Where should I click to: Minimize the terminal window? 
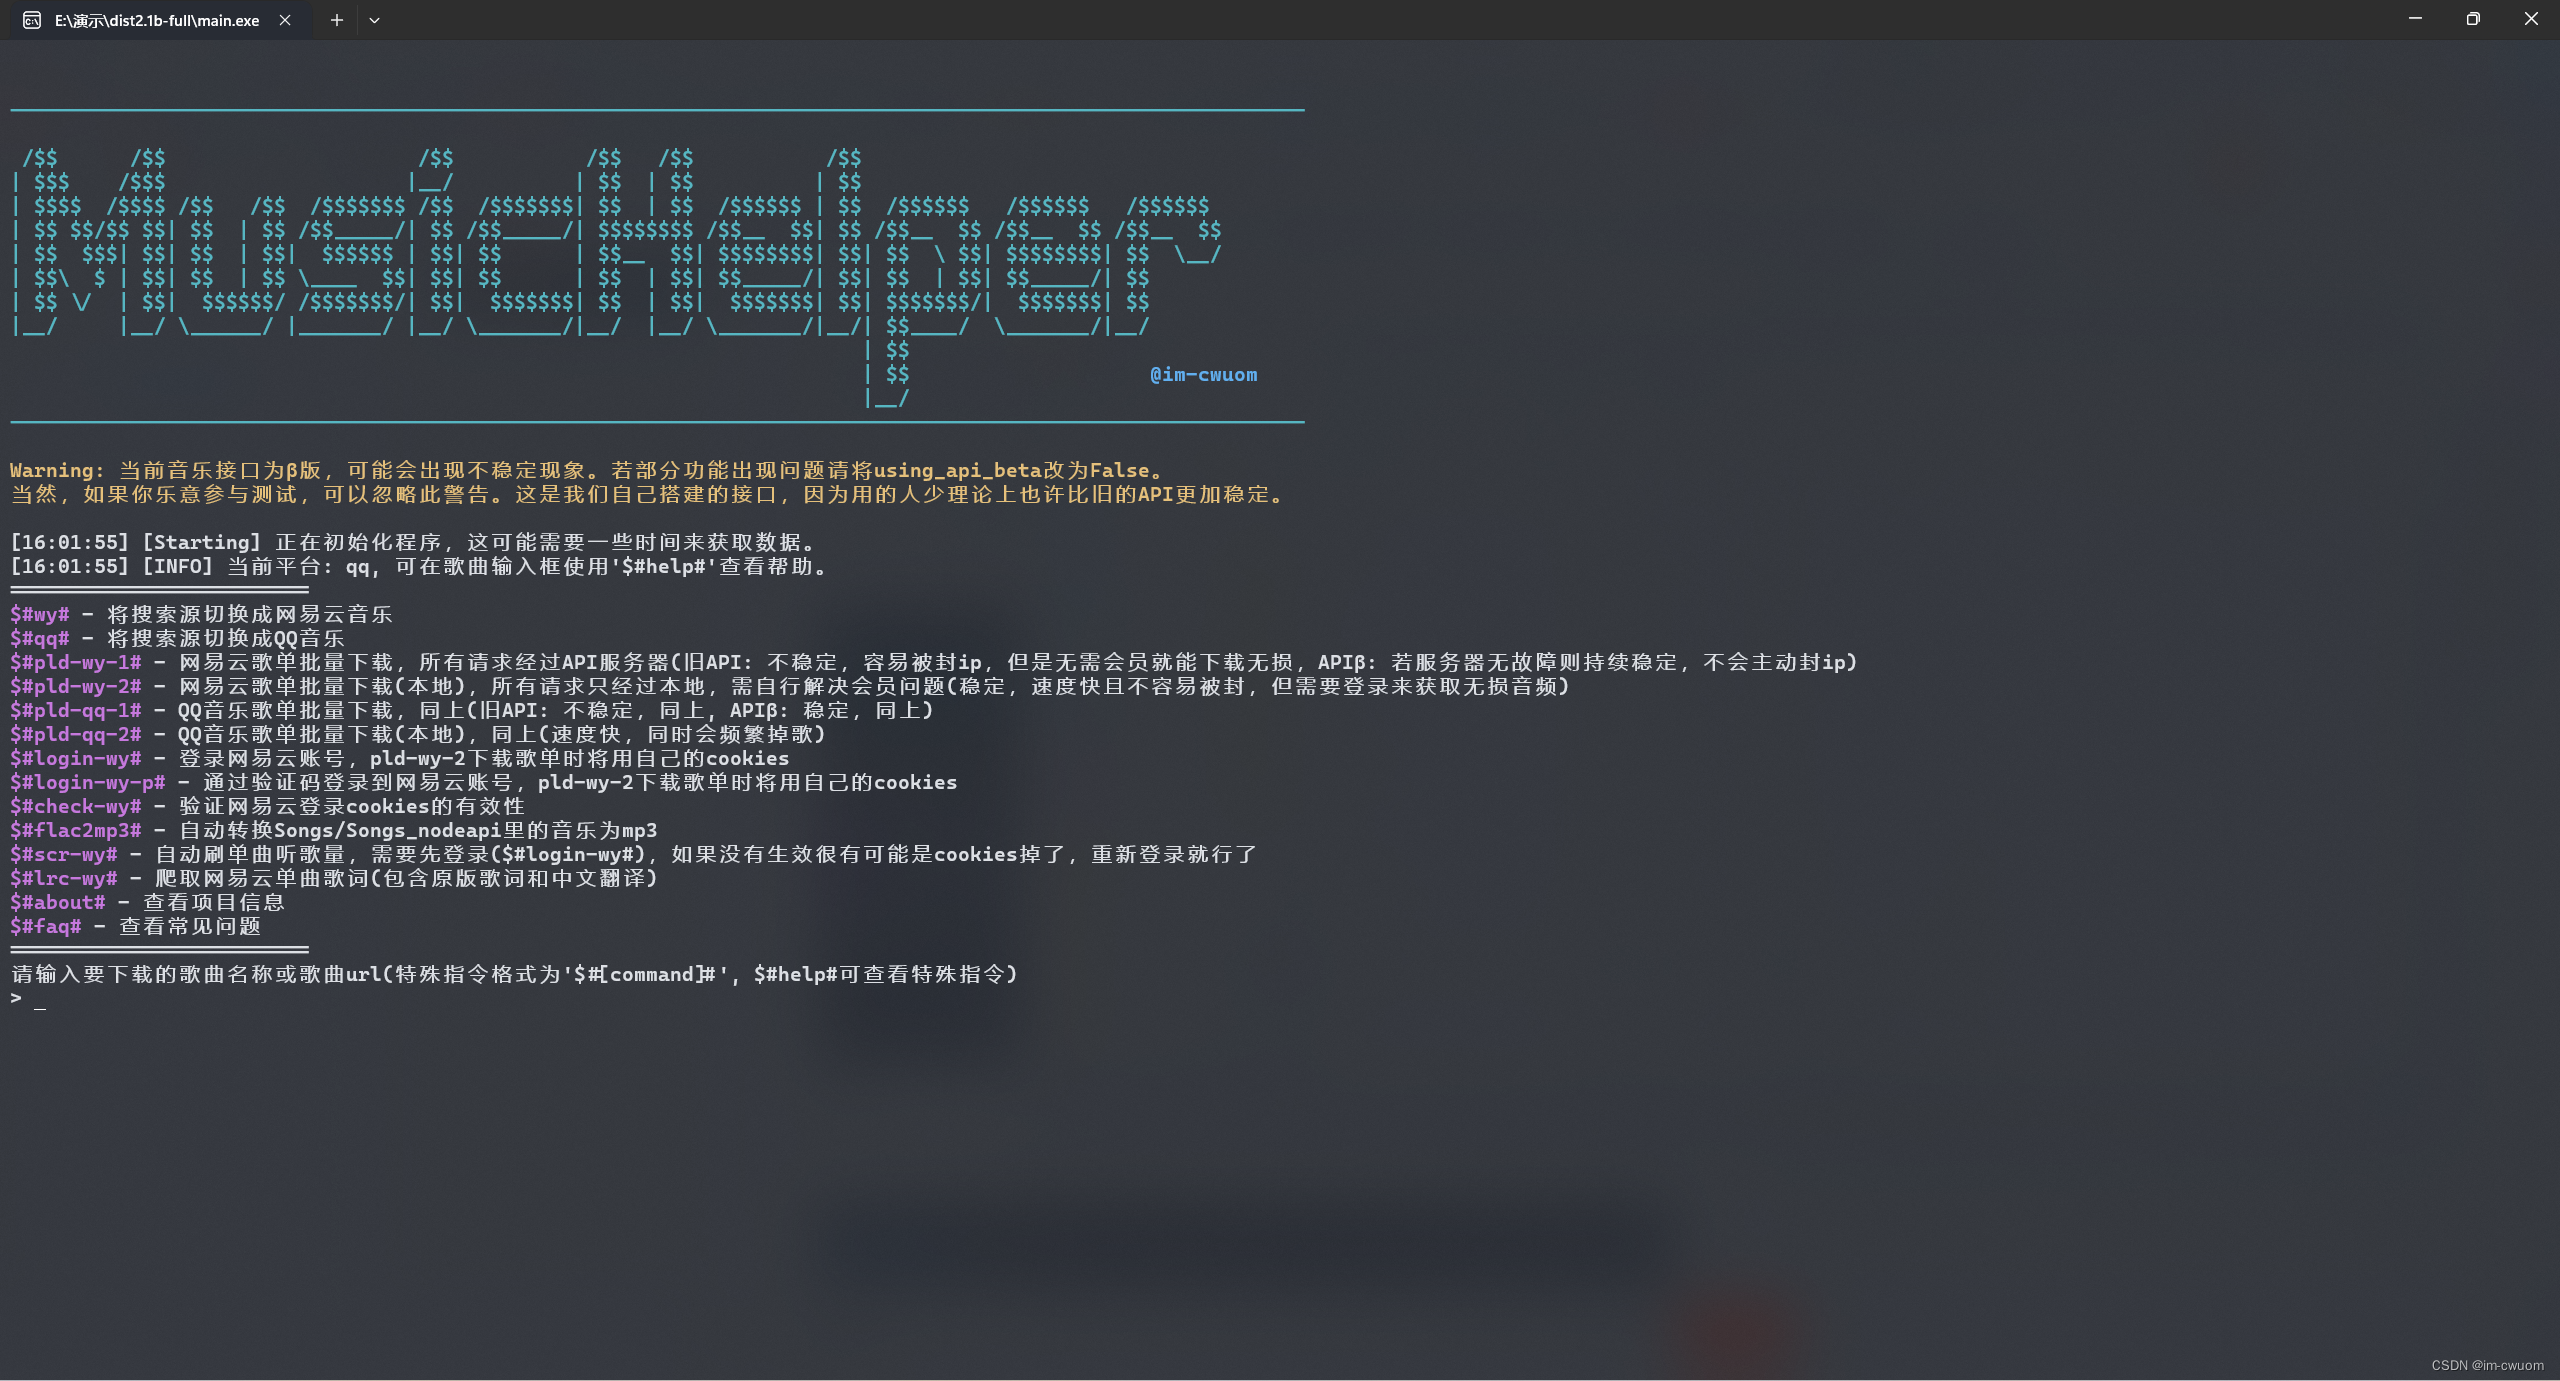pos(2415,19)
